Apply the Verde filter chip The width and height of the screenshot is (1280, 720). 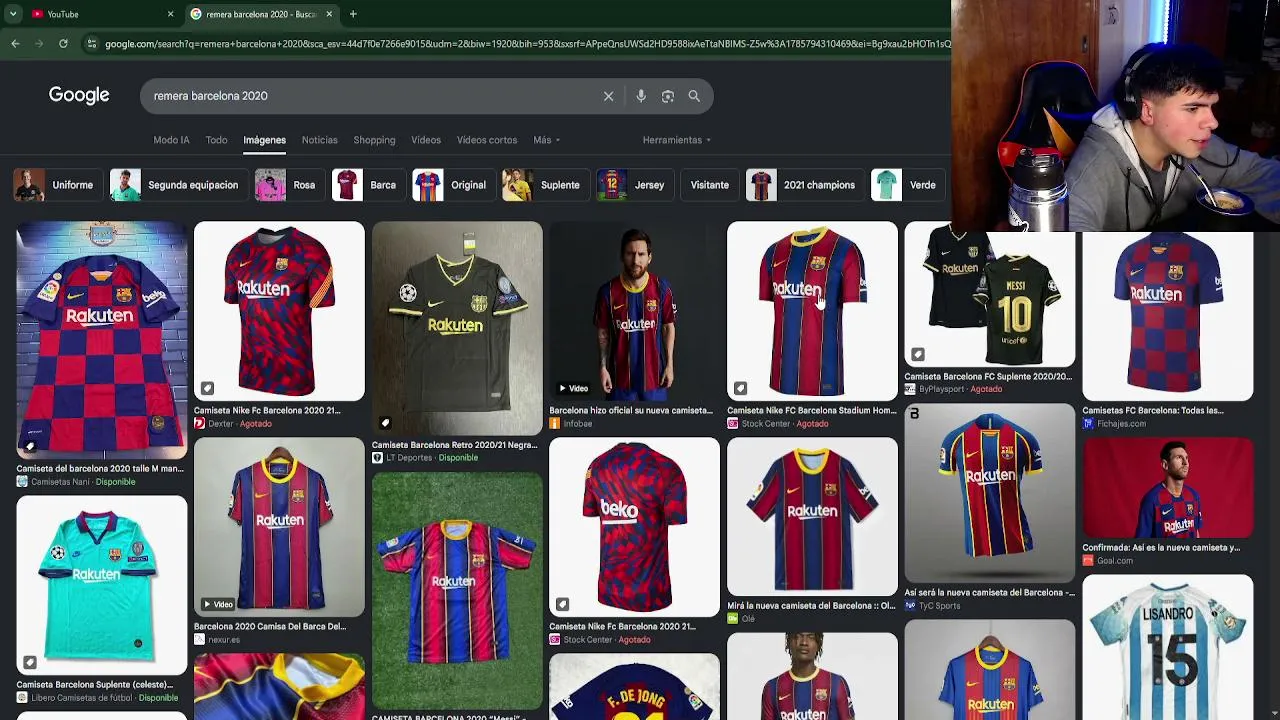click(x=906, y=185)
